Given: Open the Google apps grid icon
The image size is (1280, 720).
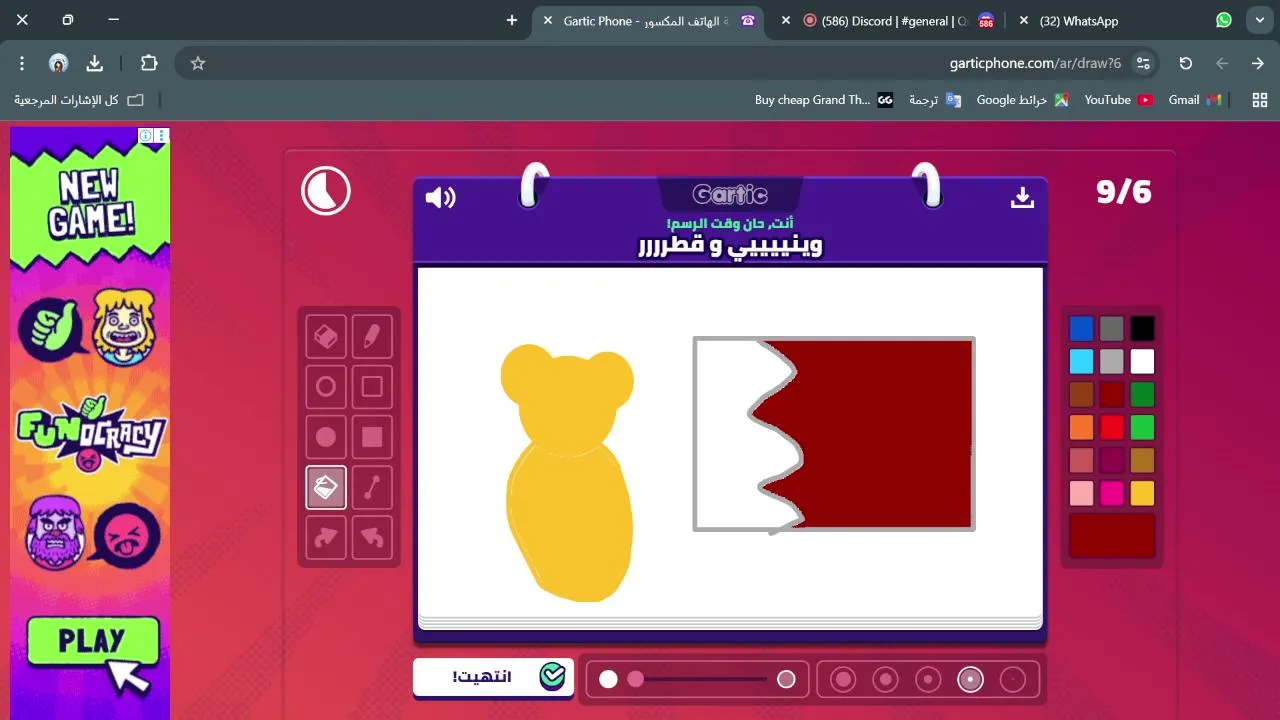Looking at the screenshot, I should click(1260, 100).
